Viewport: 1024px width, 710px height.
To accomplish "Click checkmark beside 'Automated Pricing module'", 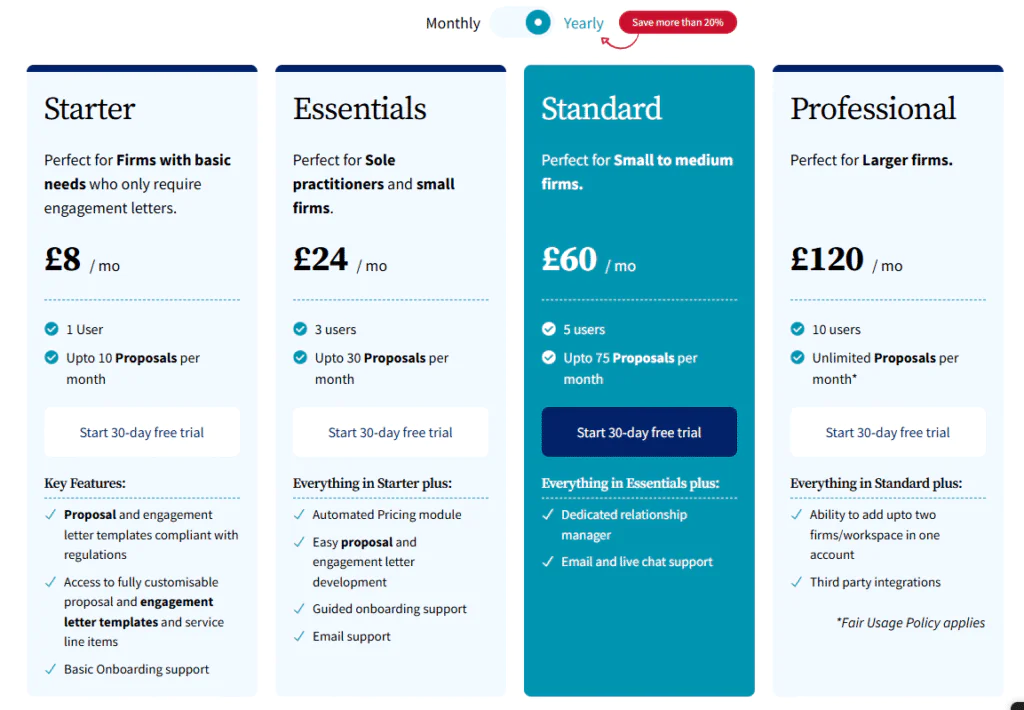I will pyautogui.click(x=299, y=514).
